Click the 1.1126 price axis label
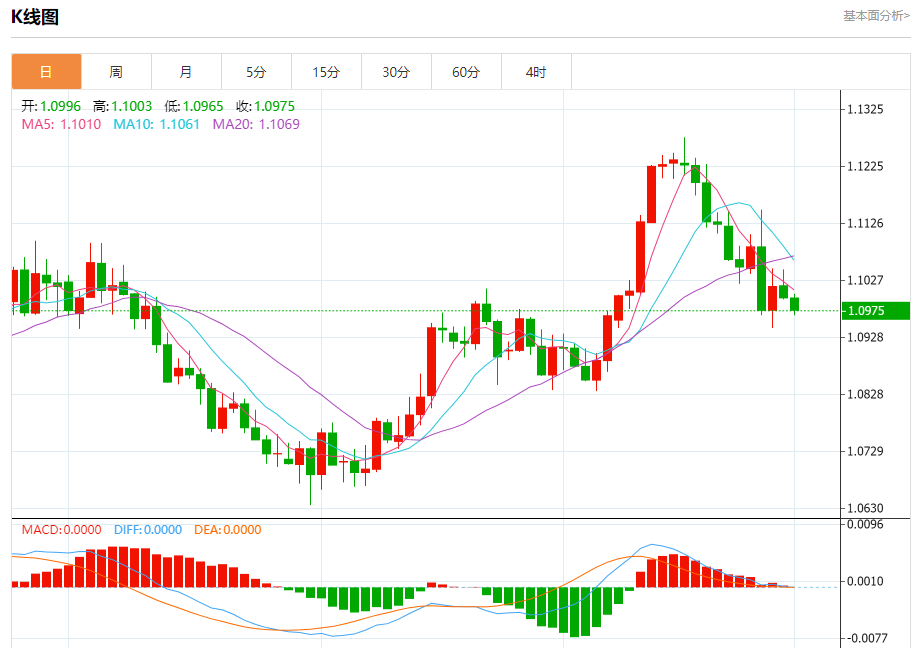 click(865, 223)
